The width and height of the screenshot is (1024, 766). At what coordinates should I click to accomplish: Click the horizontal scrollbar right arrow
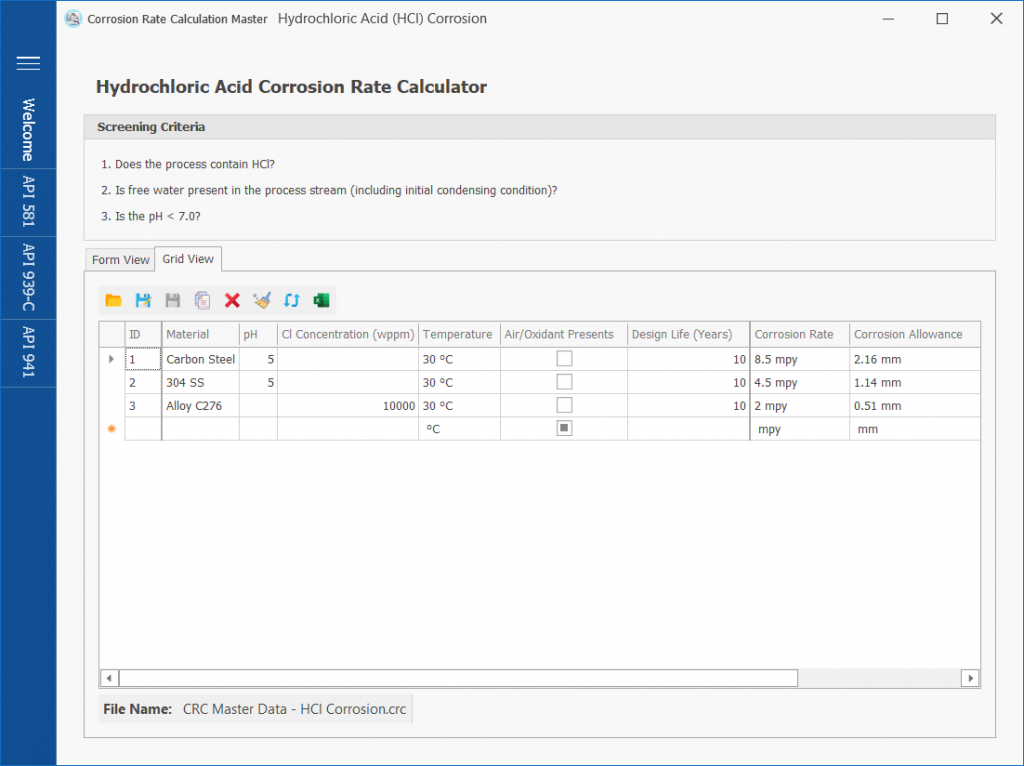970,678
